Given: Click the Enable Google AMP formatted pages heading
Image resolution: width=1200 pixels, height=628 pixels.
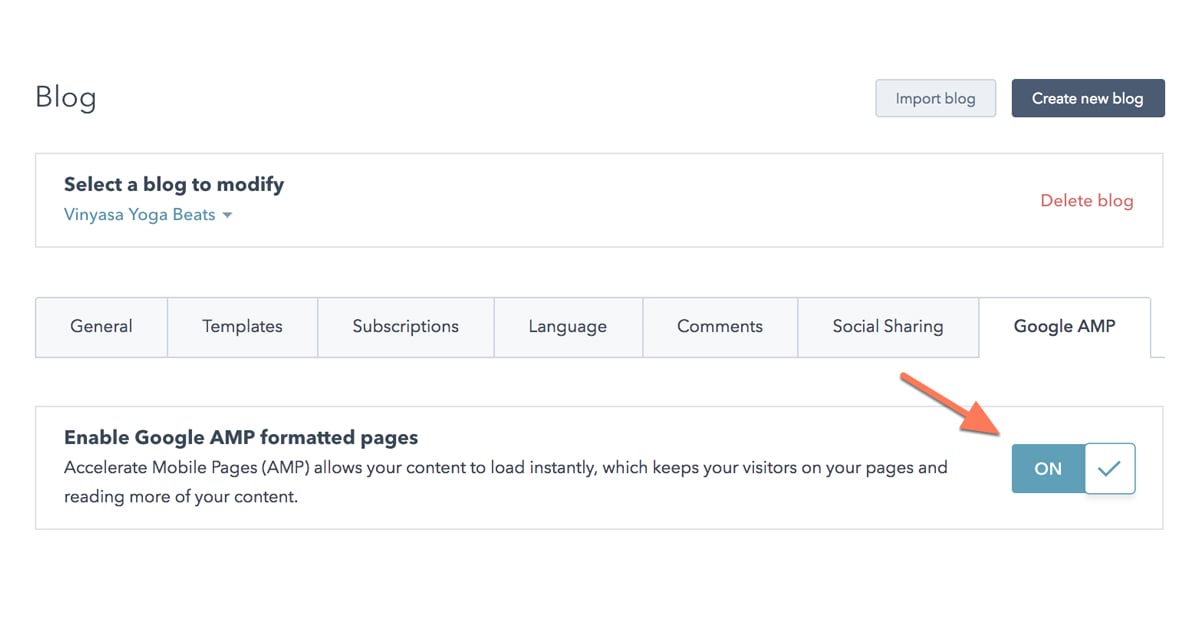Looking at the screenshot, I should click(x=241, y=438).
